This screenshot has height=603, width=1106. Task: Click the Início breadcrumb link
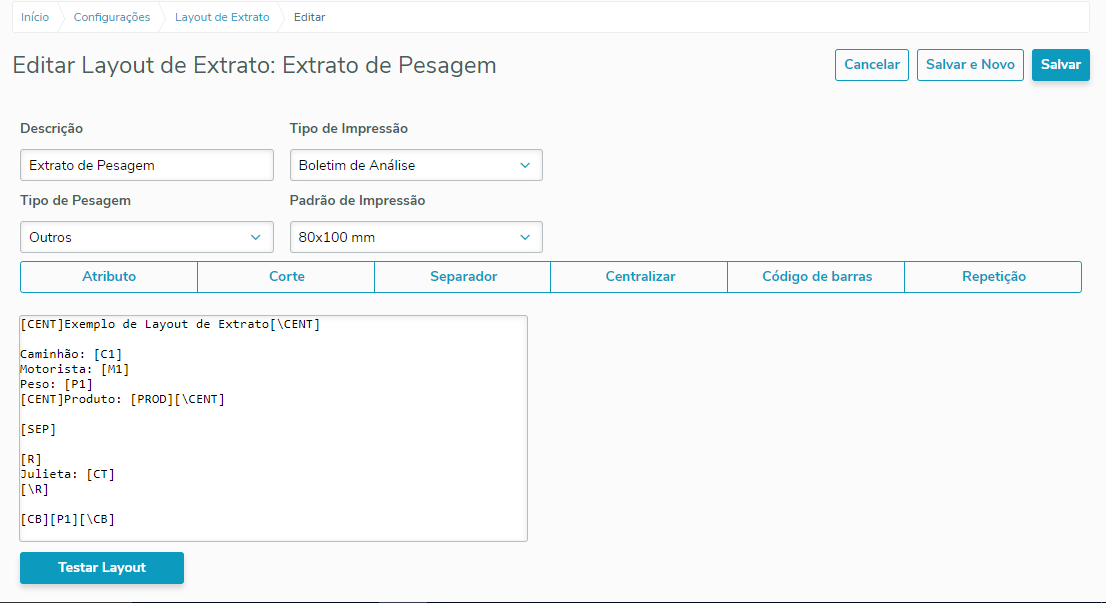[x=35, y=17]
